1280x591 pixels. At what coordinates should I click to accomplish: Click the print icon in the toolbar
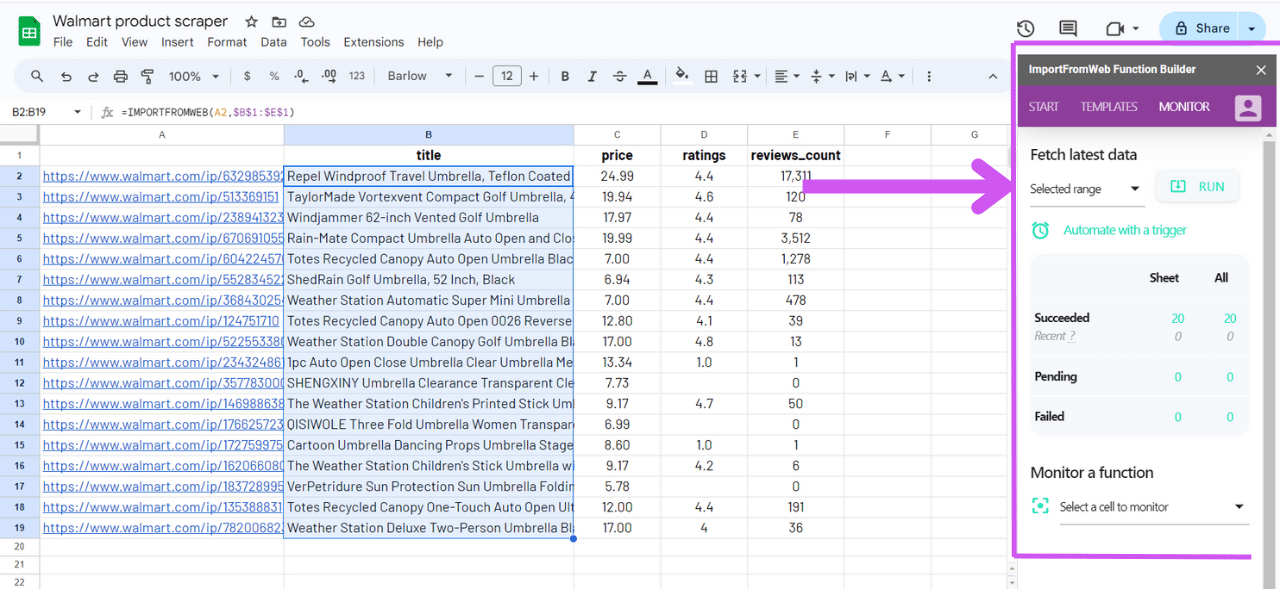pos(121,77)
